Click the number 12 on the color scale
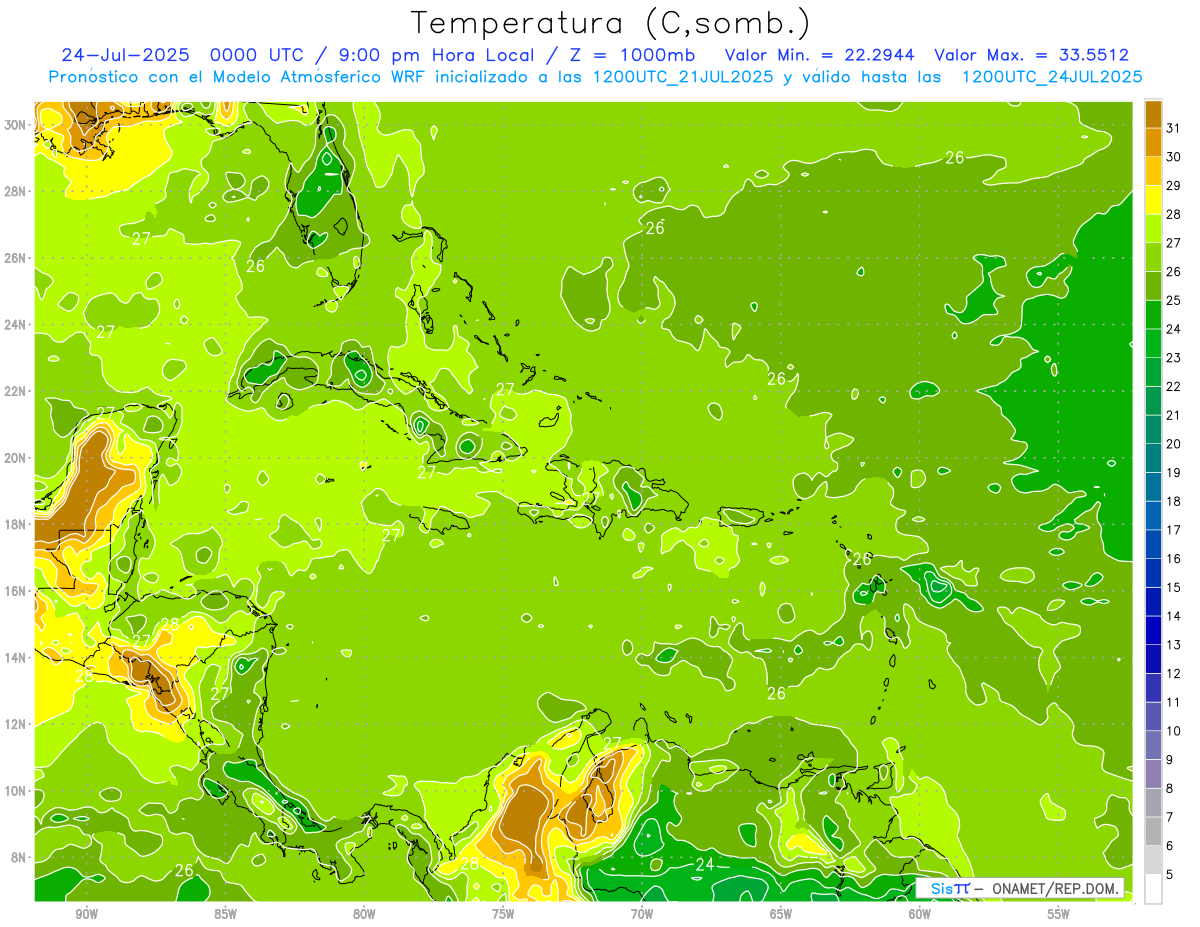Image resolution: width=1200 pixels, height=927 pixels. pos(1175,674)
